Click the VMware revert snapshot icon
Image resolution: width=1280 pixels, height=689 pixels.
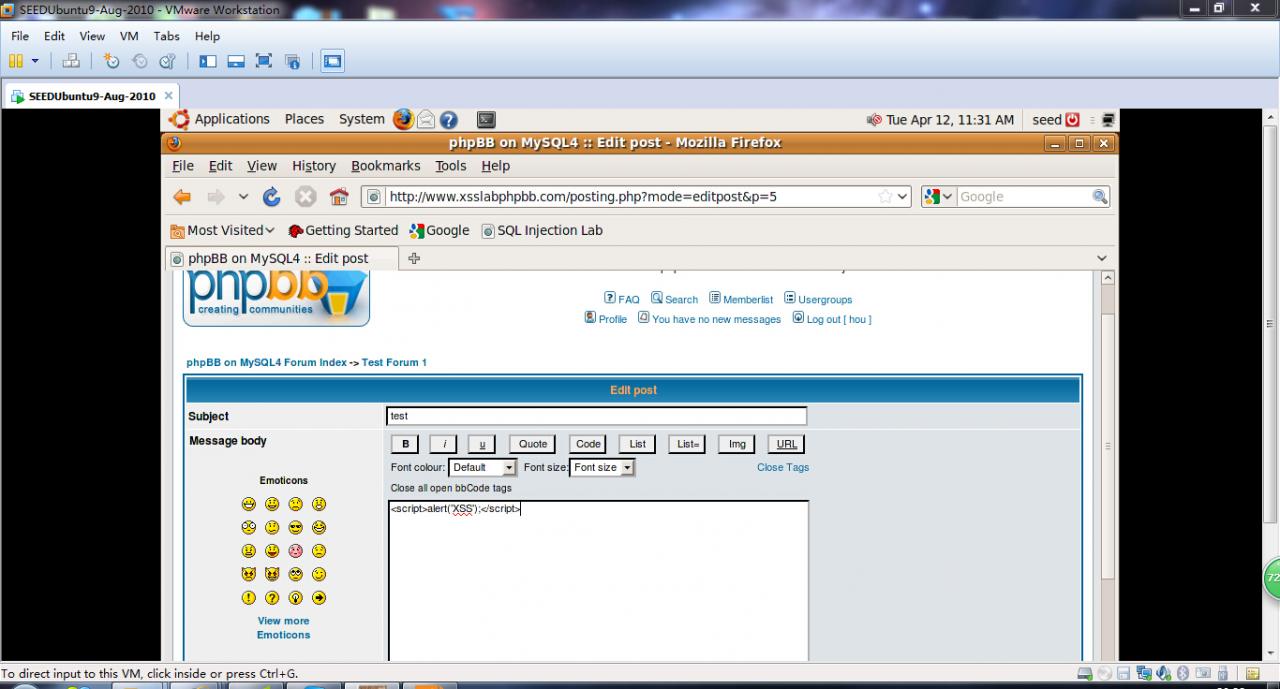pos(140,61)
